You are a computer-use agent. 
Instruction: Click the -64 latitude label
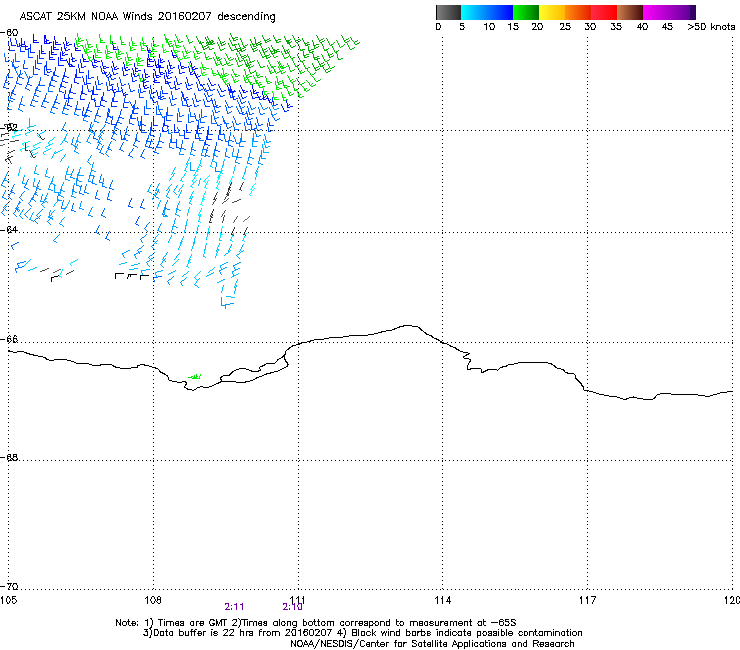click(10, 230)
